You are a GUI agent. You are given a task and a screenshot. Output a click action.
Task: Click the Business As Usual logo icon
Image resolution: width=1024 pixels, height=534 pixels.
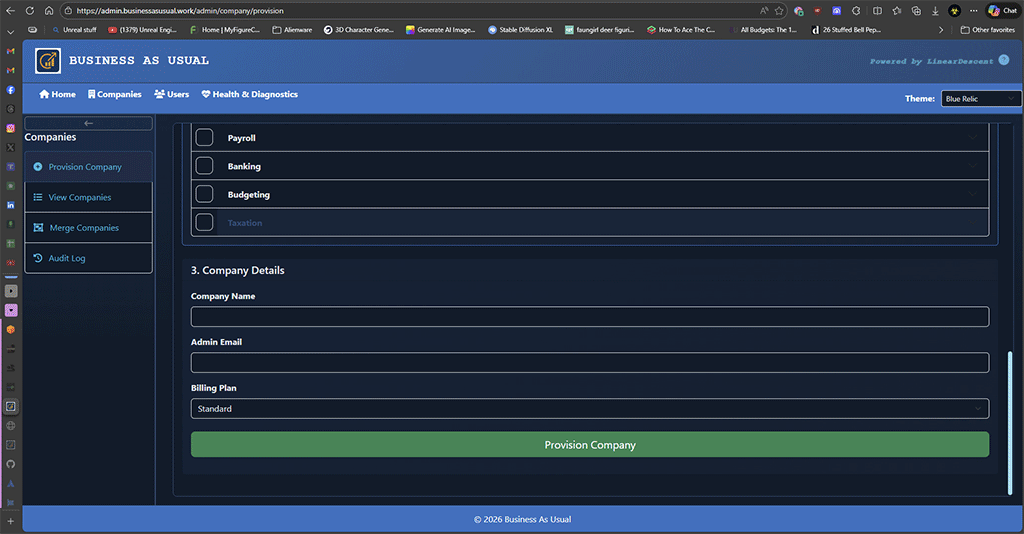click(x=48, y=61)
